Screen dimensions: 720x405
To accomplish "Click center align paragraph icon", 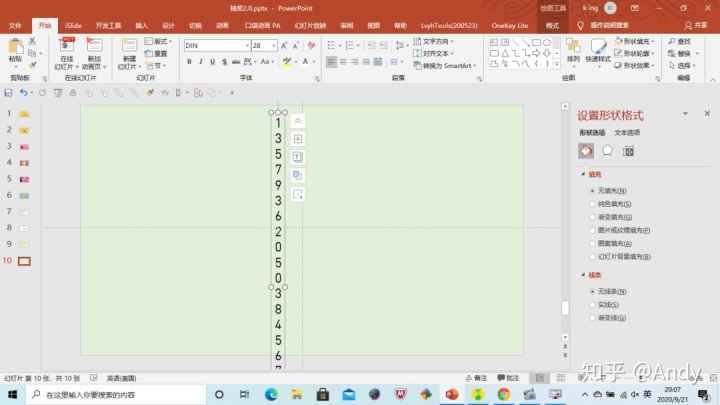I will coord(343,62).
